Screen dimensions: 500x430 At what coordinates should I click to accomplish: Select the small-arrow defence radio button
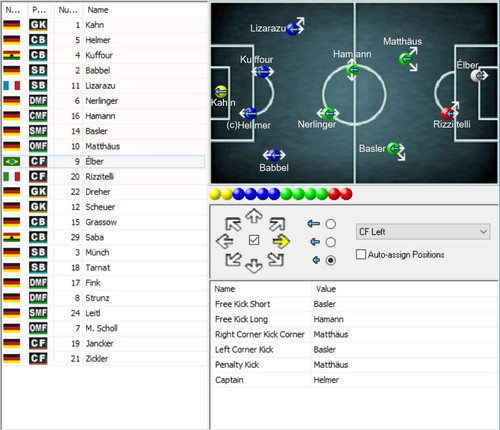click(330, 260)
